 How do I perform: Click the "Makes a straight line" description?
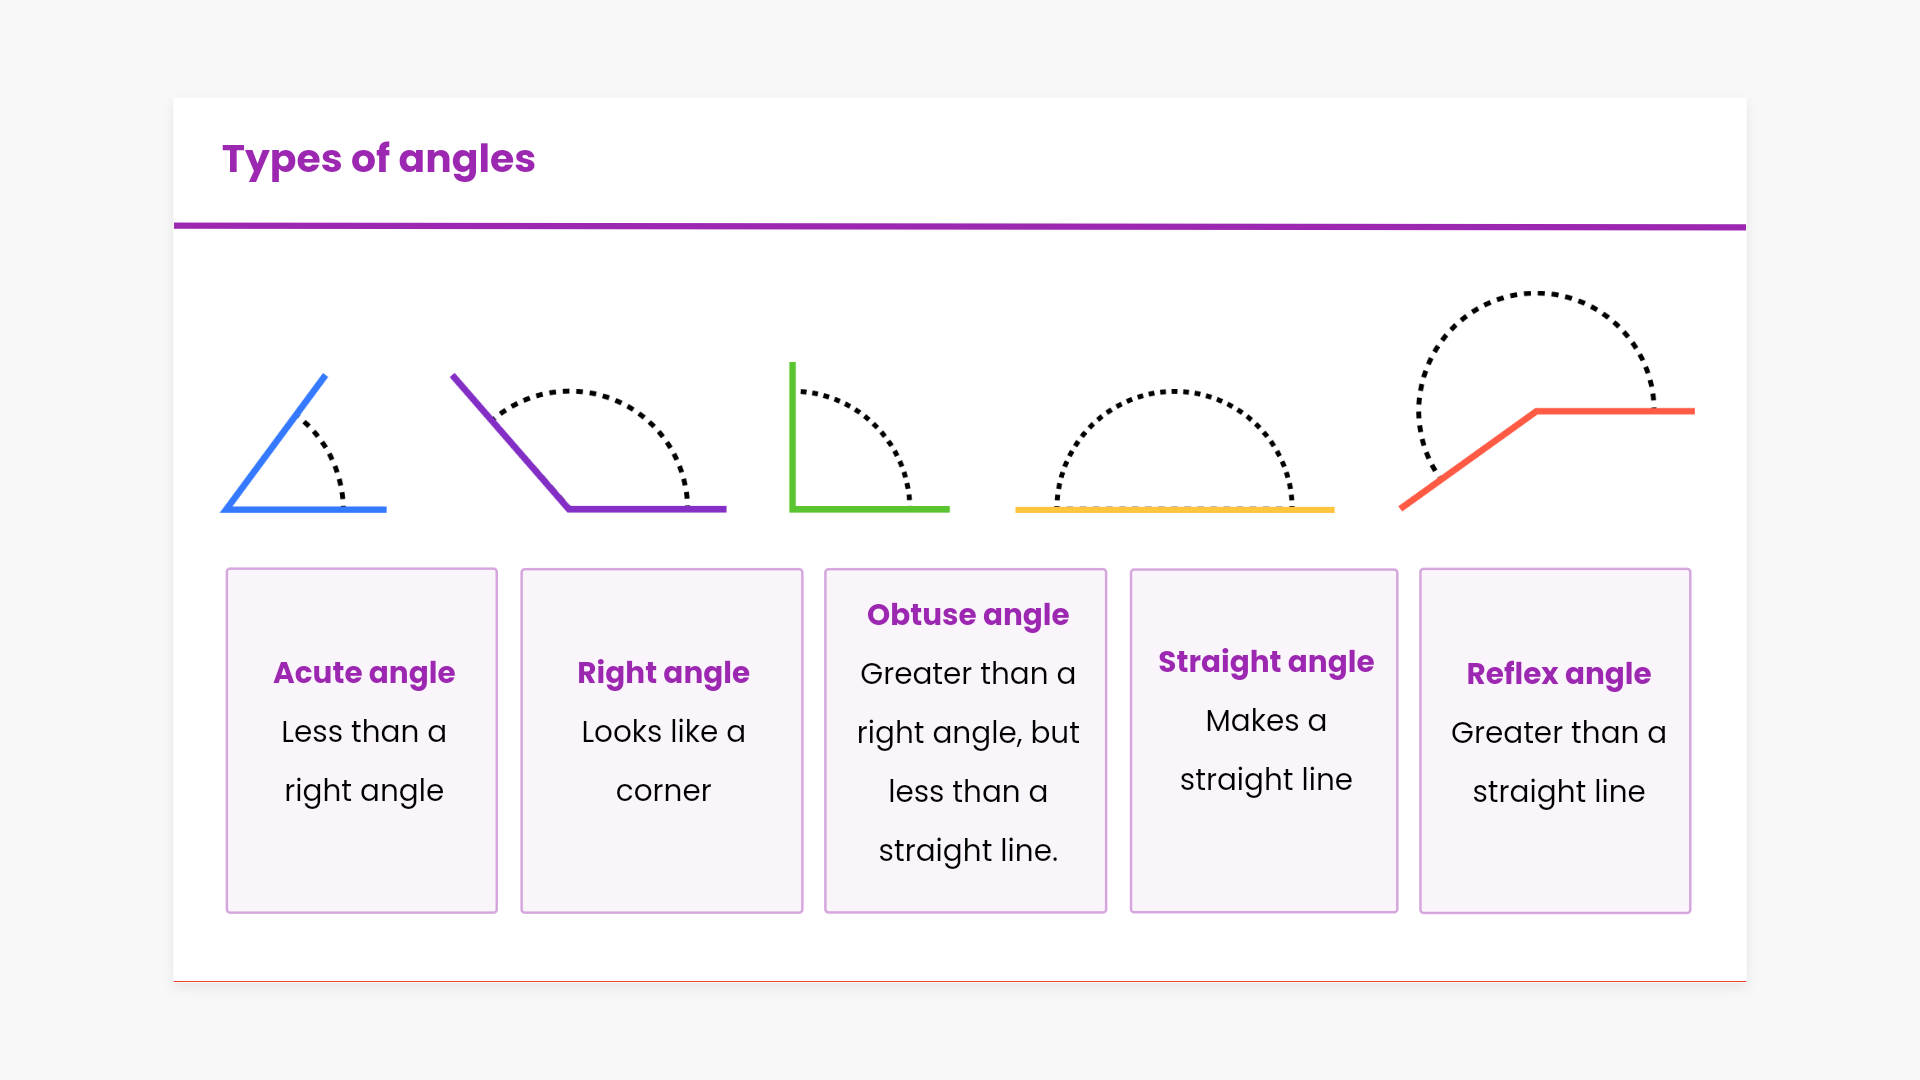(x=1265, y=750)
